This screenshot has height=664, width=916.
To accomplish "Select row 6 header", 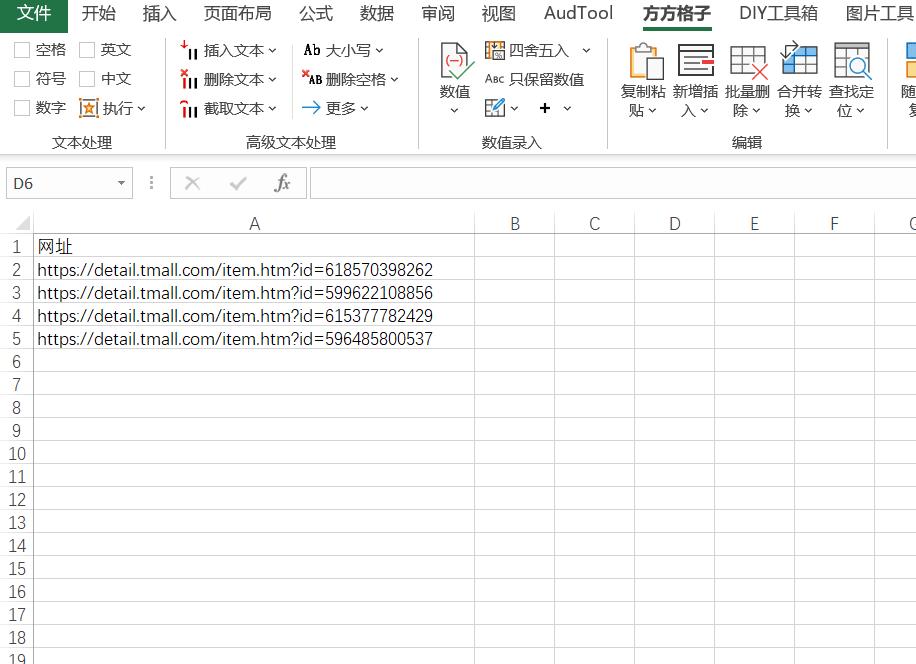I will coord(16,361).
